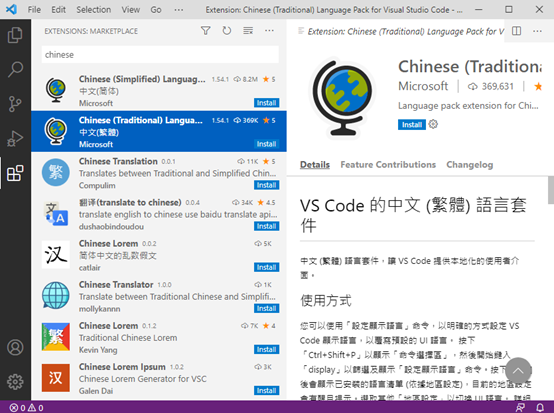
Task: Switch to the Feature Contributions tab
Action: click(x=388, y=165)
